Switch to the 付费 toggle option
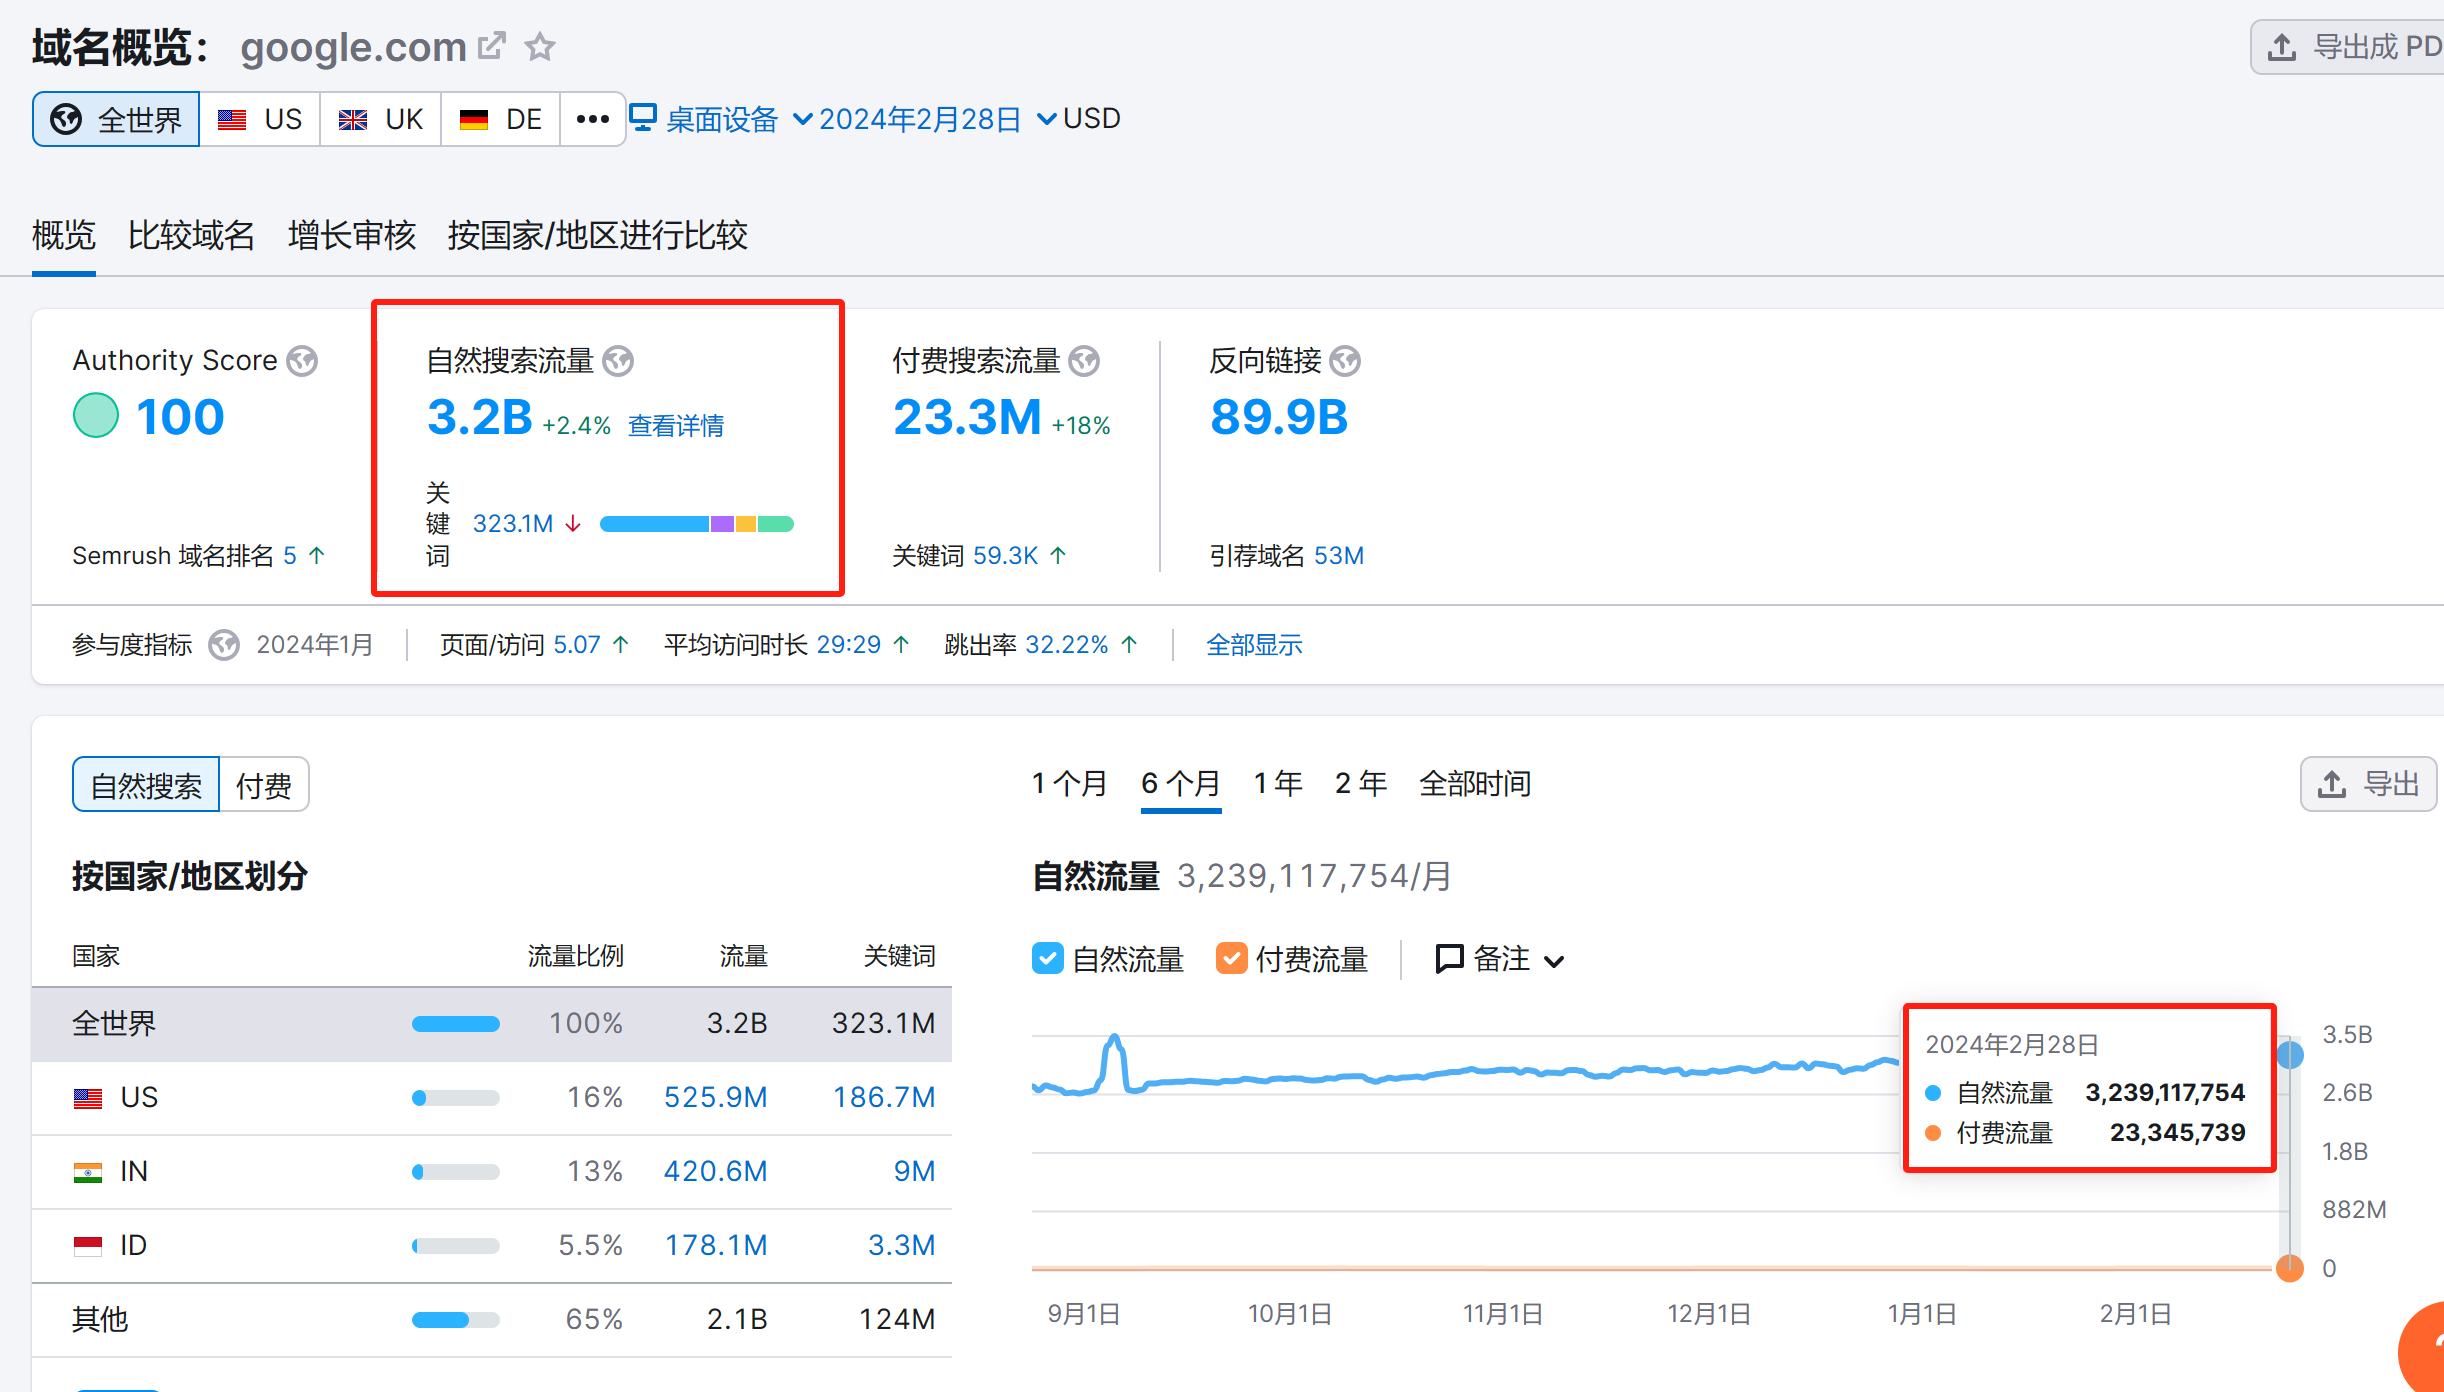 coord(263,786)
